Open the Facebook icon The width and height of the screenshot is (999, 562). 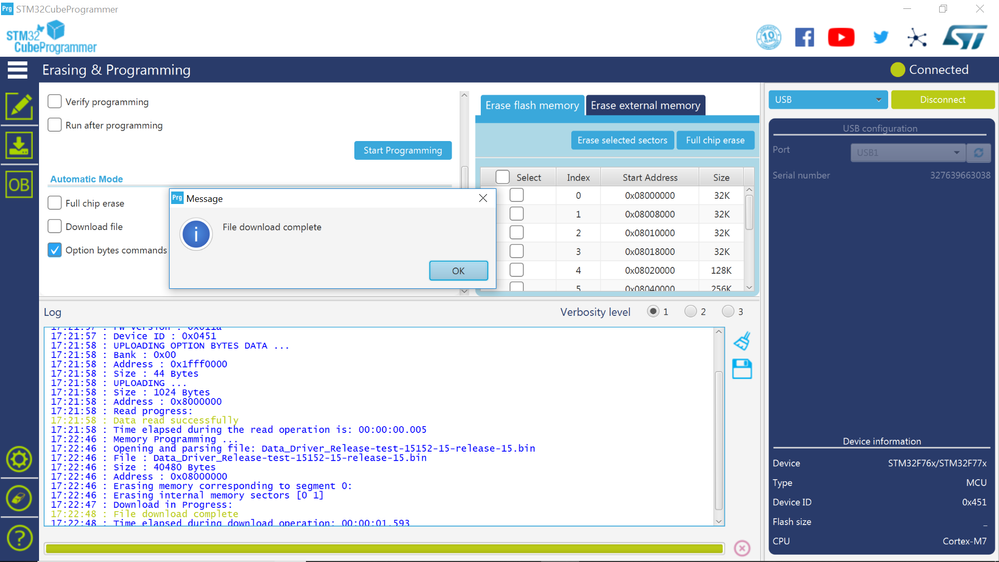pos(805,38)
